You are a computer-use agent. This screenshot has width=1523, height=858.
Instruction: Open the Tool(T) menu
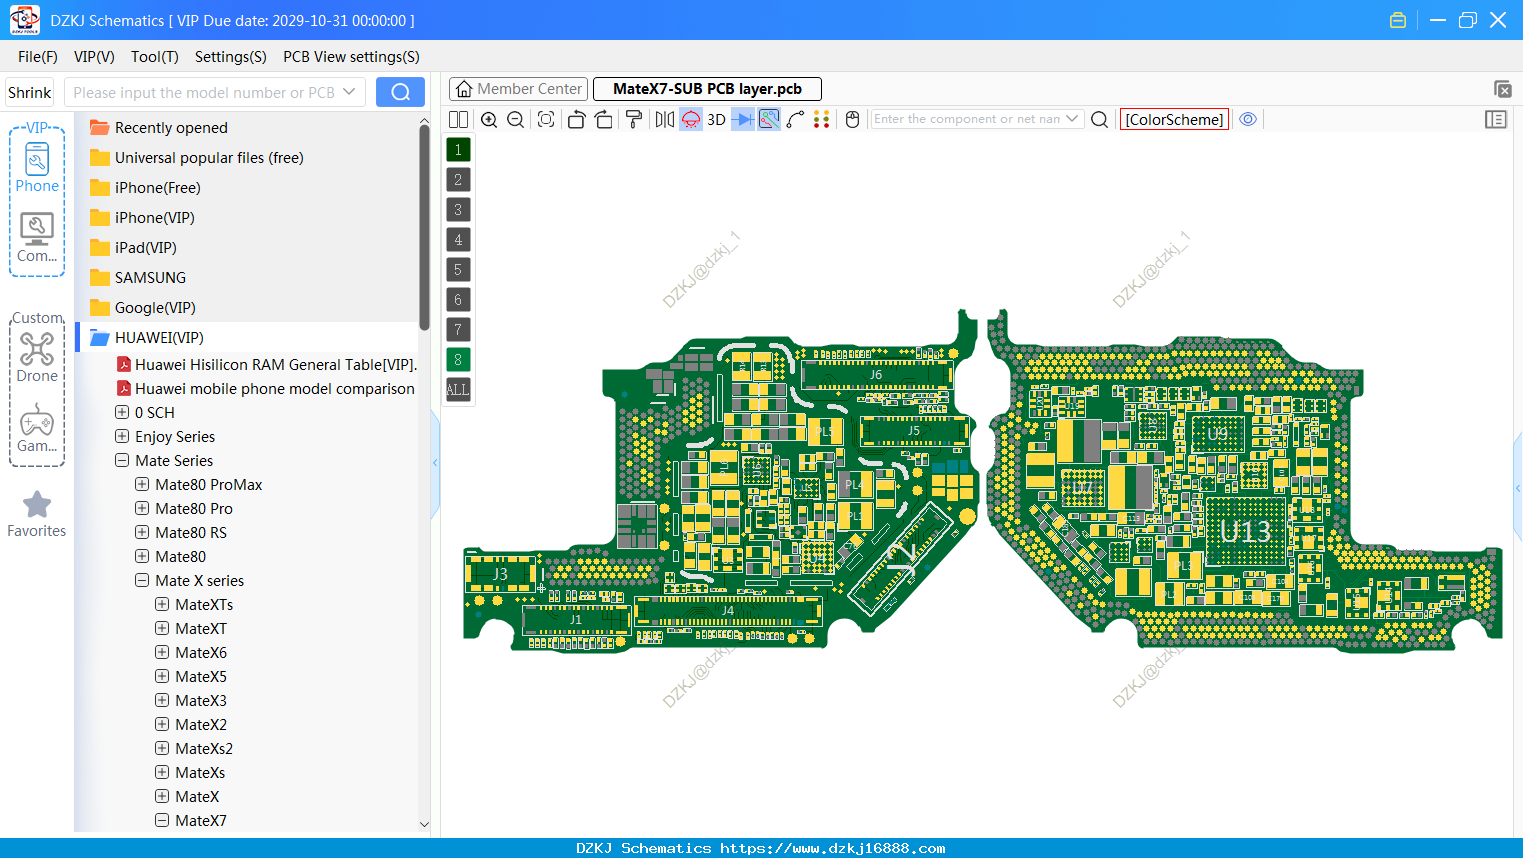click(155, 57)
